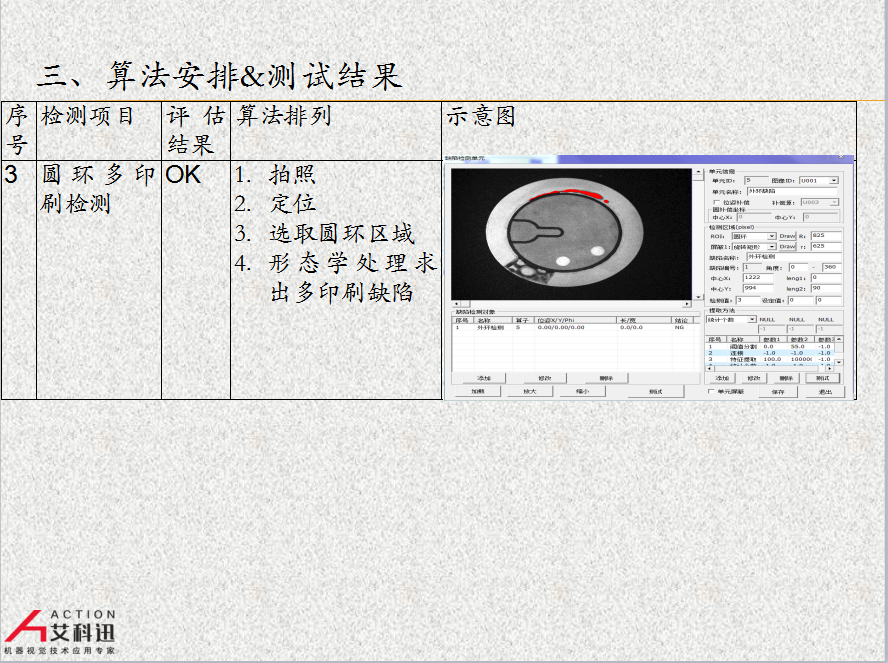
Task: Click the 中心Y field showing 994
Action: click(758, 288)
